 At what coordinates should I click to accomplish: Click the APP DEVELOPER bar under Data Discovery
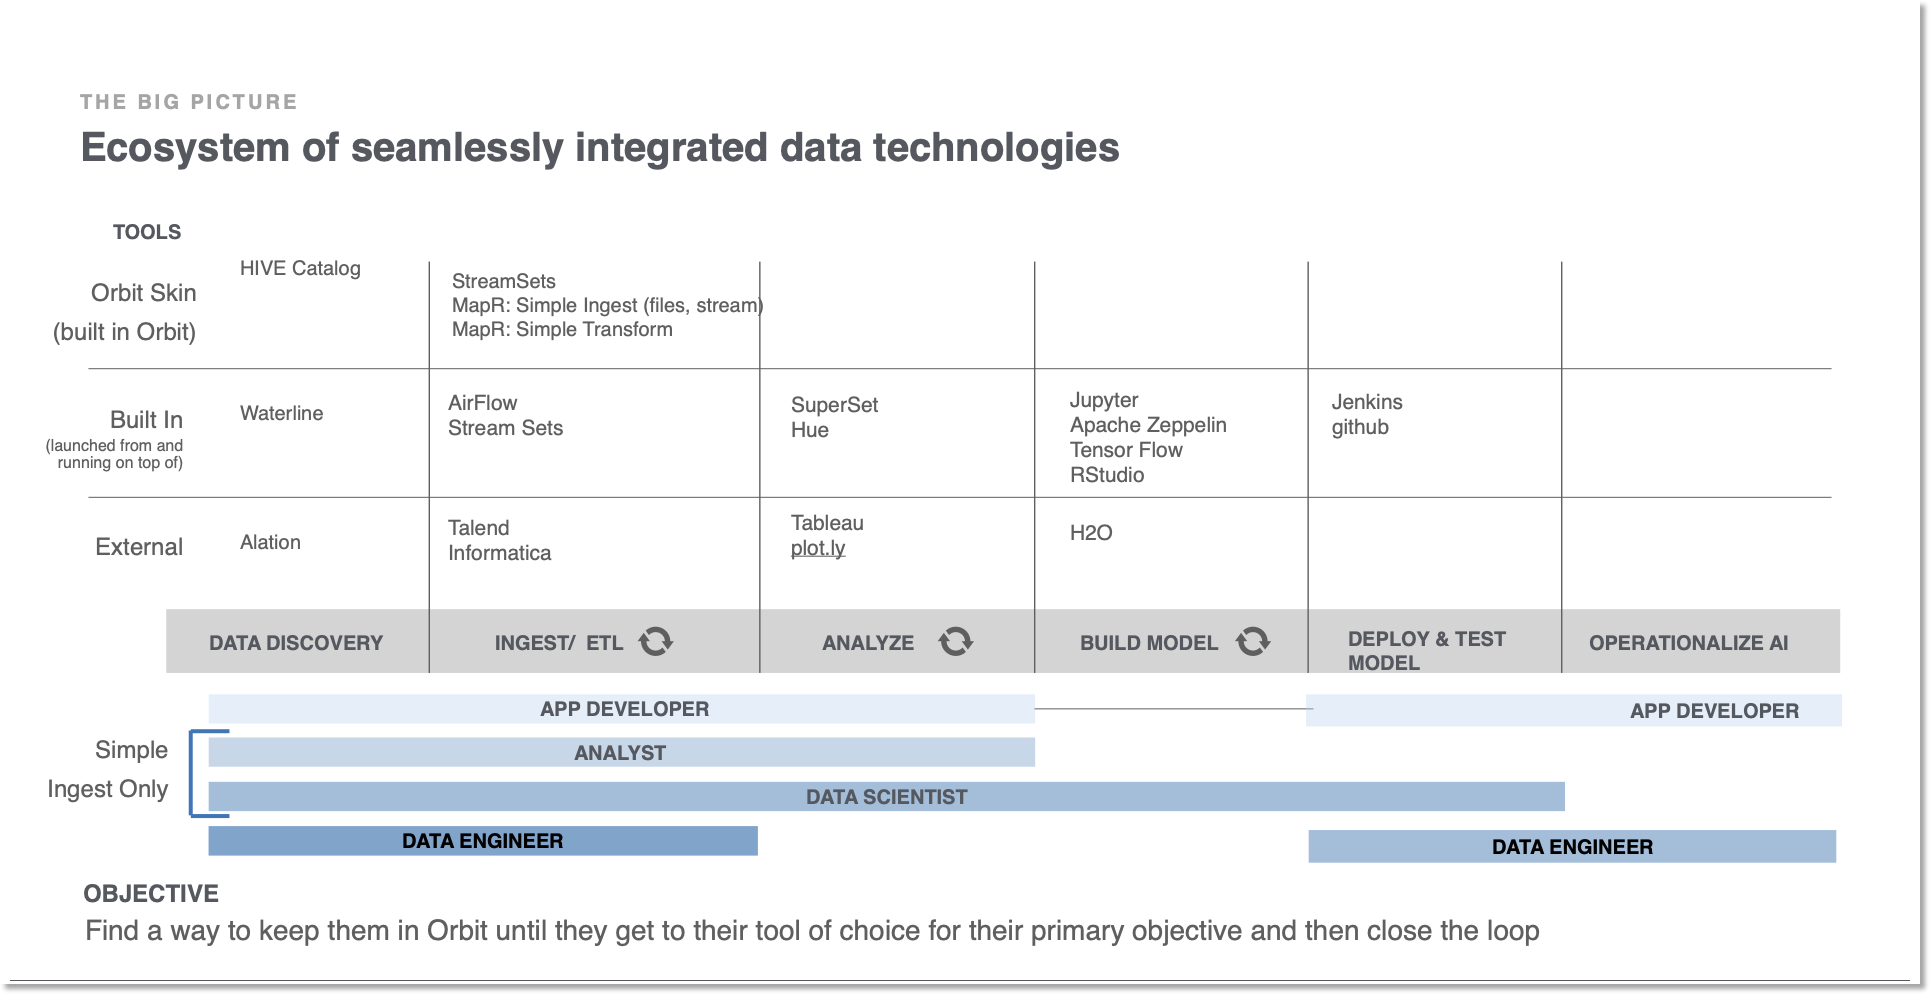pos(621,709)
